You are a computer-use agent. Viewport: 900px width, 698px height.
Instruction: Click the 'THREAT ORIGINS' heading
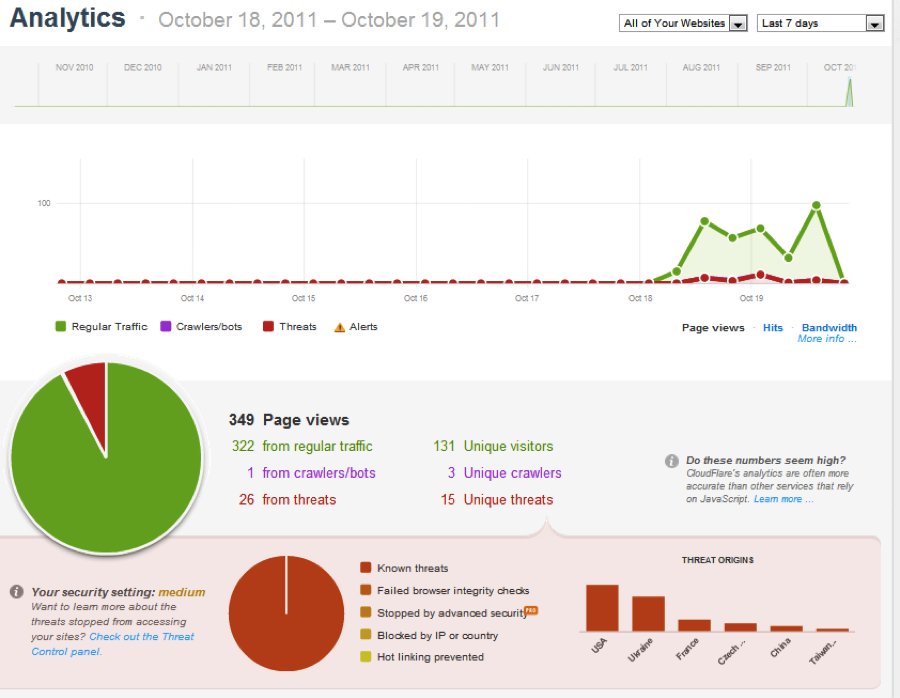[717, 560]
